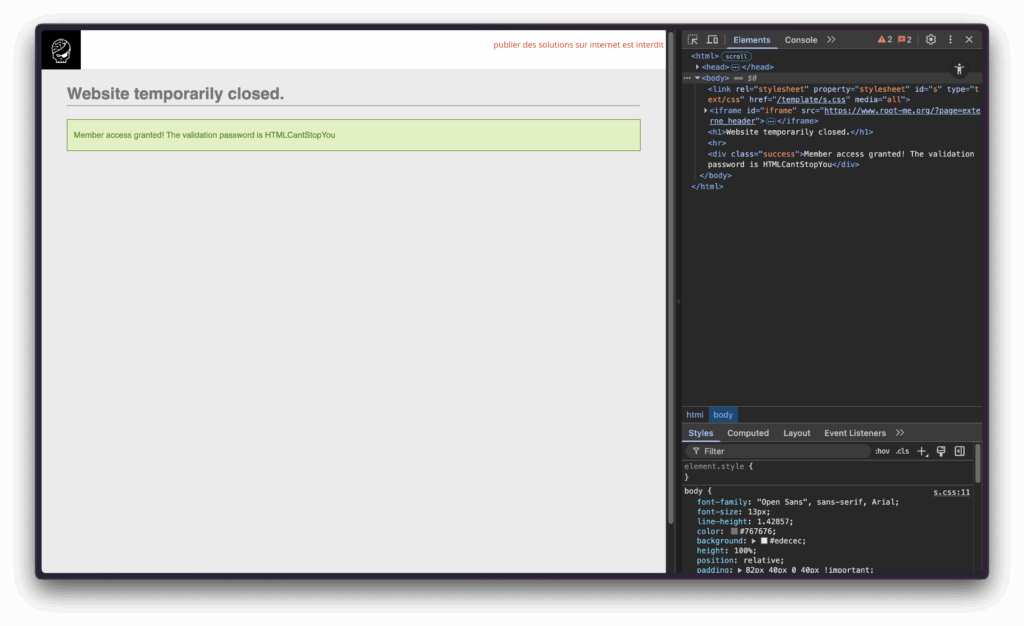The image size is (1024, 626).
Task: Click the #767676 color swatch
Action: pos(734,531)
